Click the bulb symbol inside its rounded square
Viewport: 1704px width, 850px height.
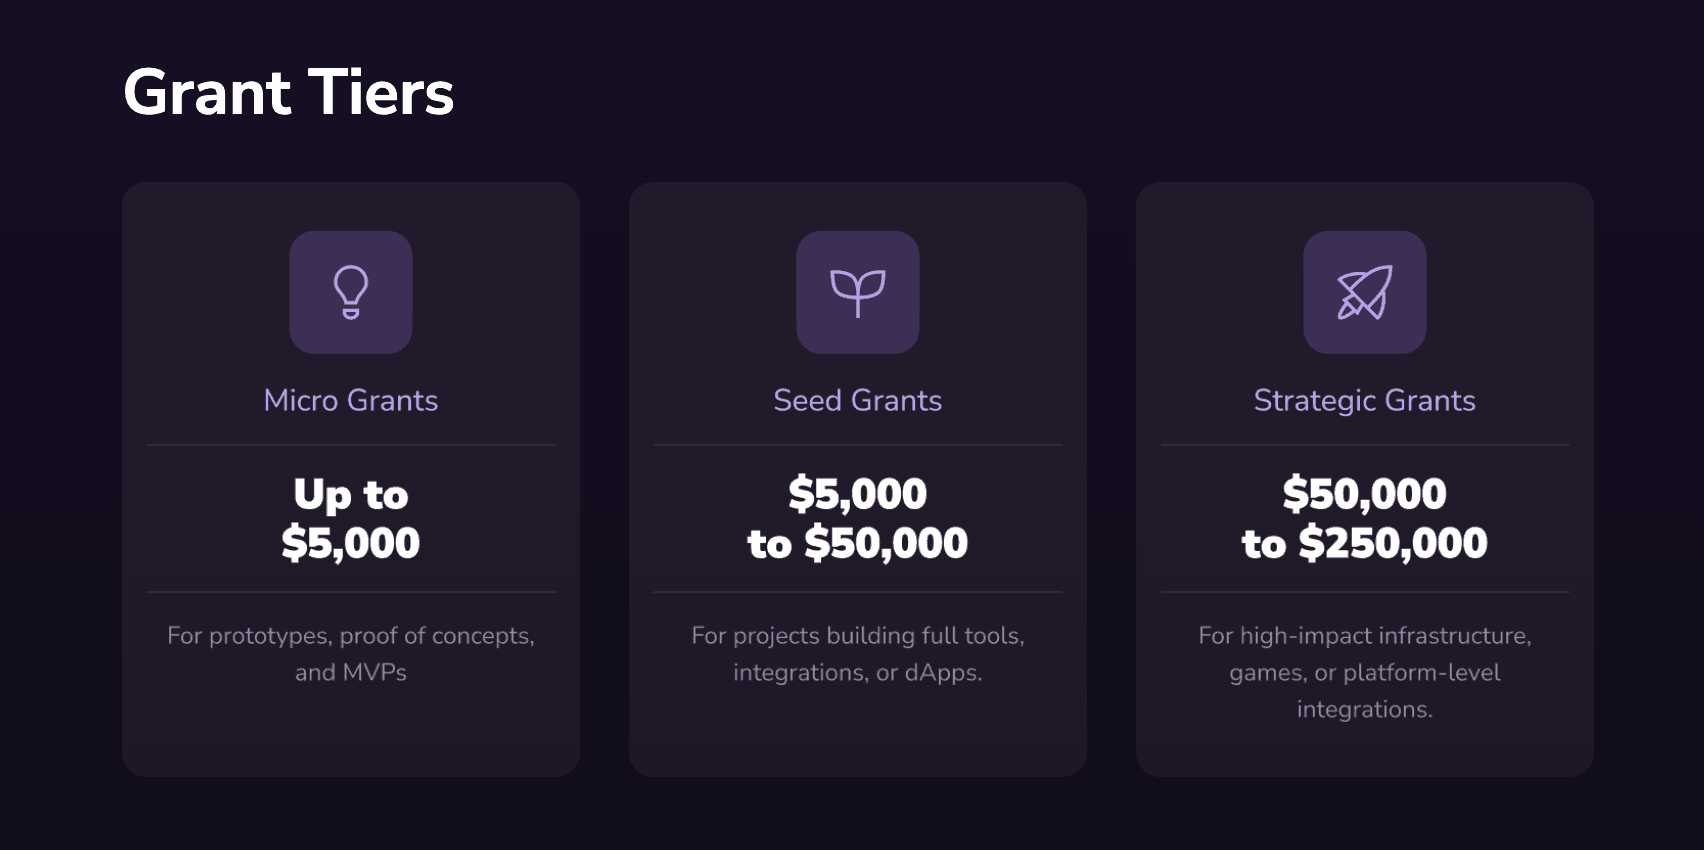351,291
